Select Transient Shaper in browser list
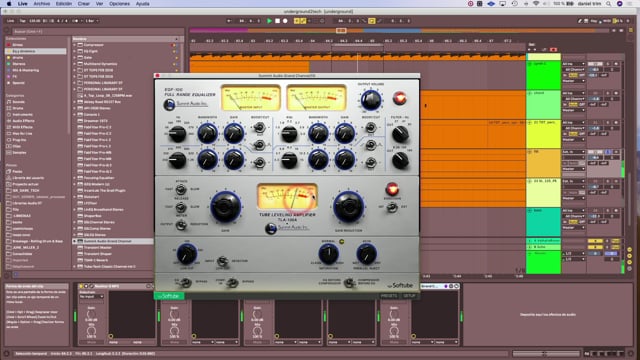This screenshot has width=640, height=360. 97,254
